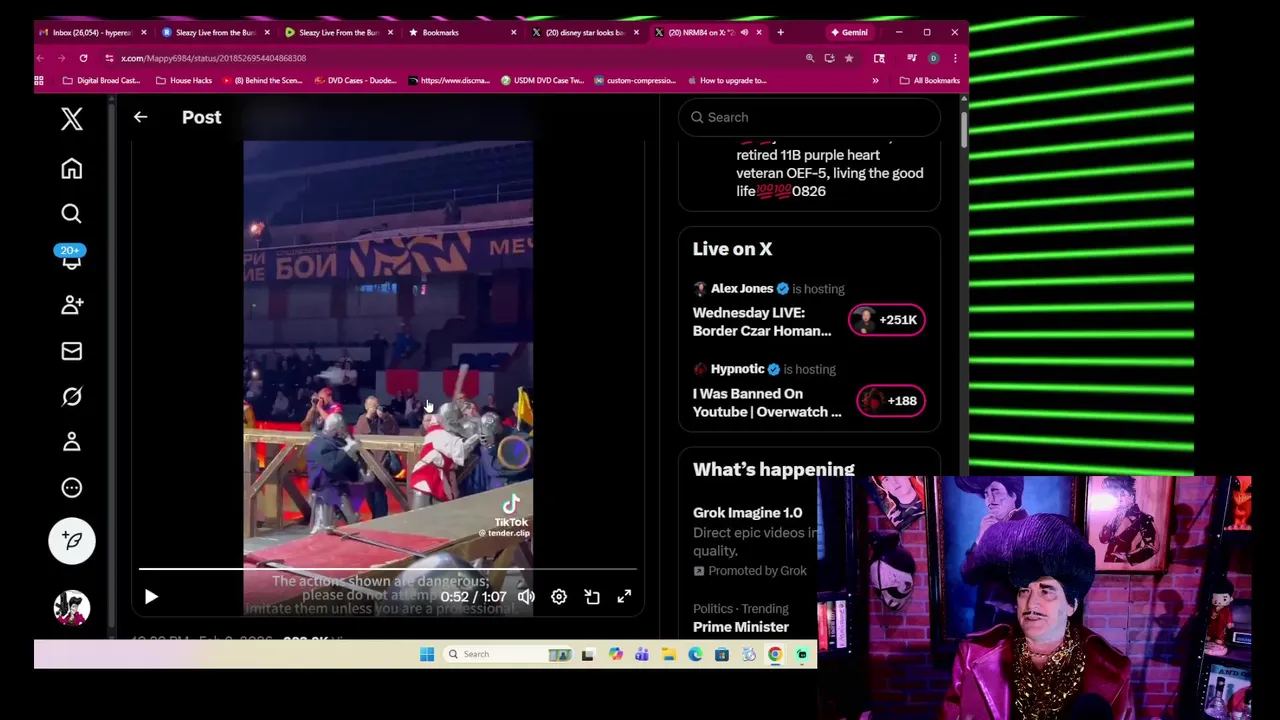The image size is (1280, 720).
Task: Bookmark this page star icon
Action: pos(849,58)
